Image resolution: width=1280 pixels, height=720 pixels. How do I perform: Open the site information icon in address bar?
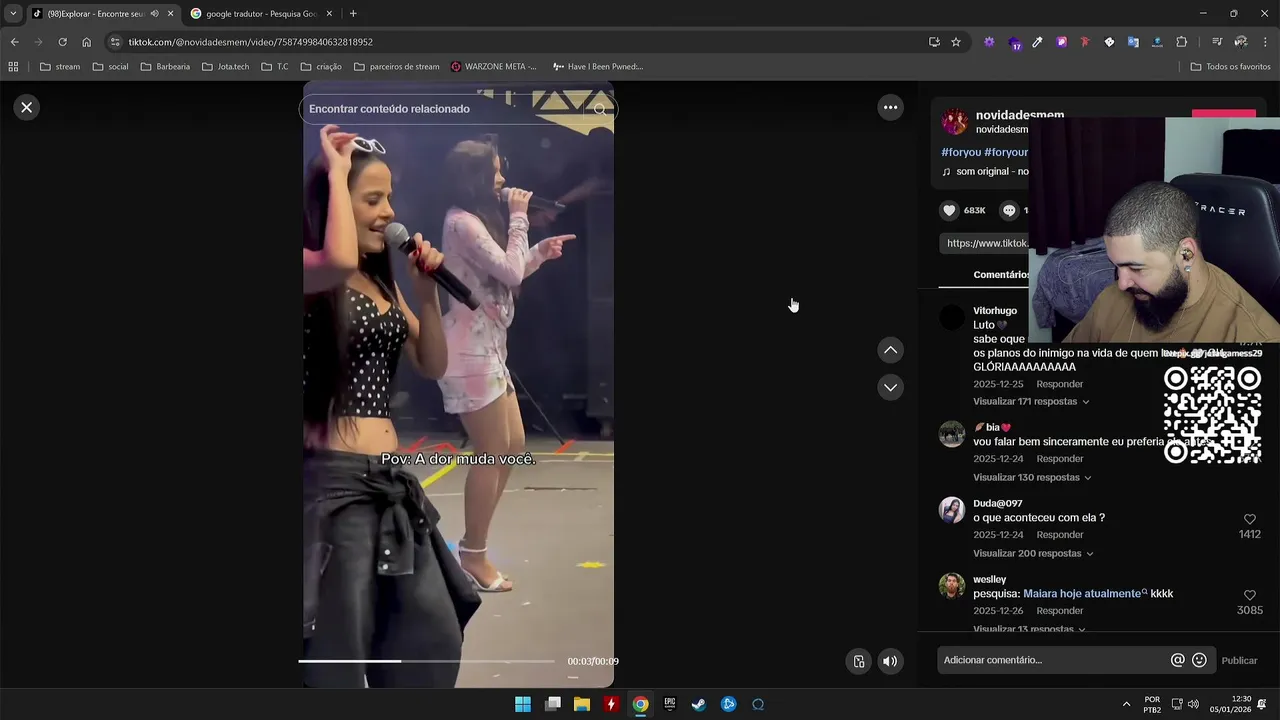[115, 42]
